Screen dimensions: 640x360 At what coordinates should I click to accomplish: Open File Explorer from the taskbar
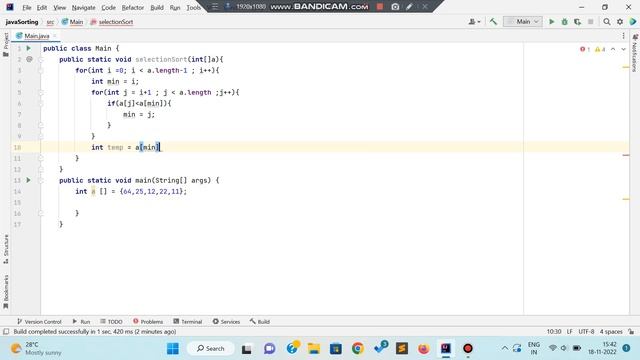click(x=313, y=349)
